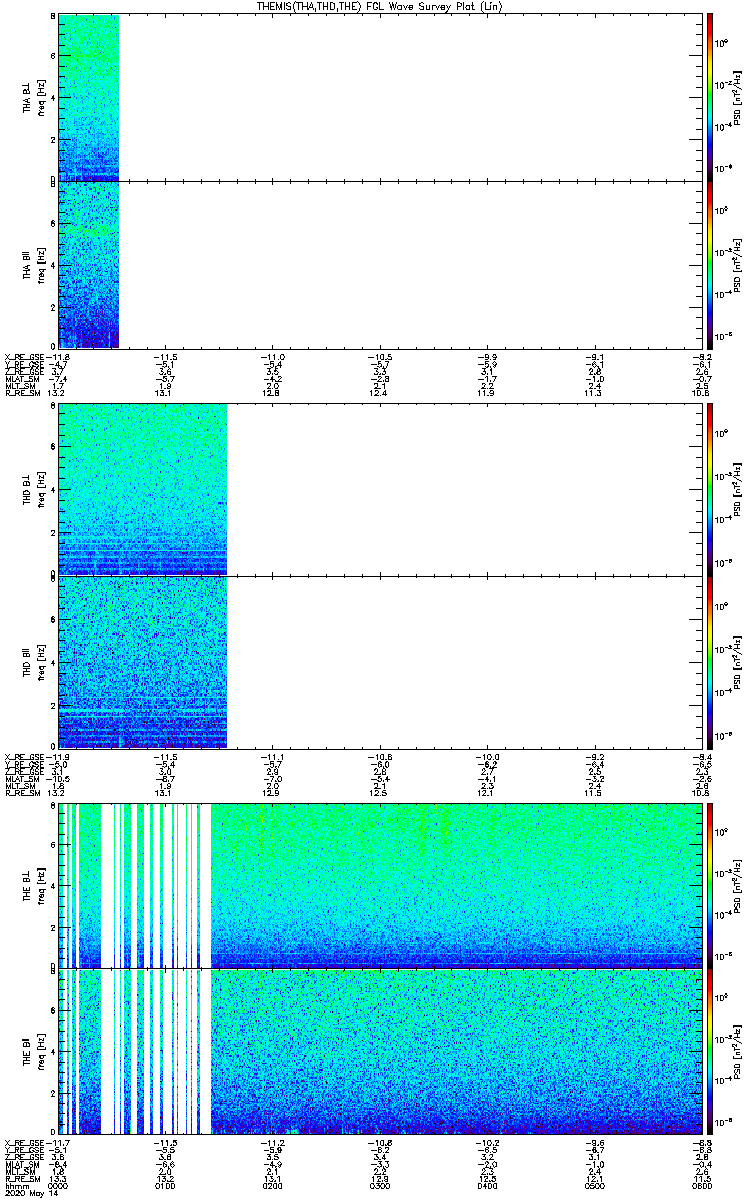Click the 'THA B⊥ freq [Hz]' axis label
This screenshot has width=750, height=1200.
point(33,97)
